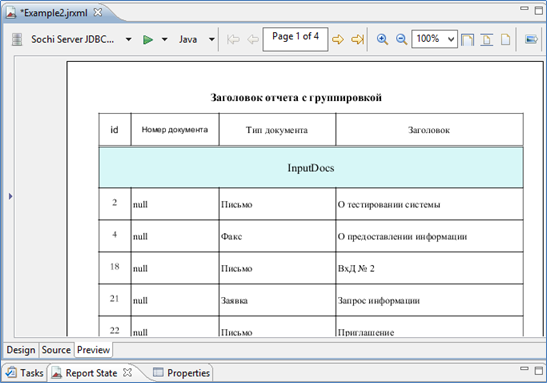Screen dimensions: 547x383
Task: Click the zoom in magnifier icon
Action: pyautogui.click(x=382, y=39)
